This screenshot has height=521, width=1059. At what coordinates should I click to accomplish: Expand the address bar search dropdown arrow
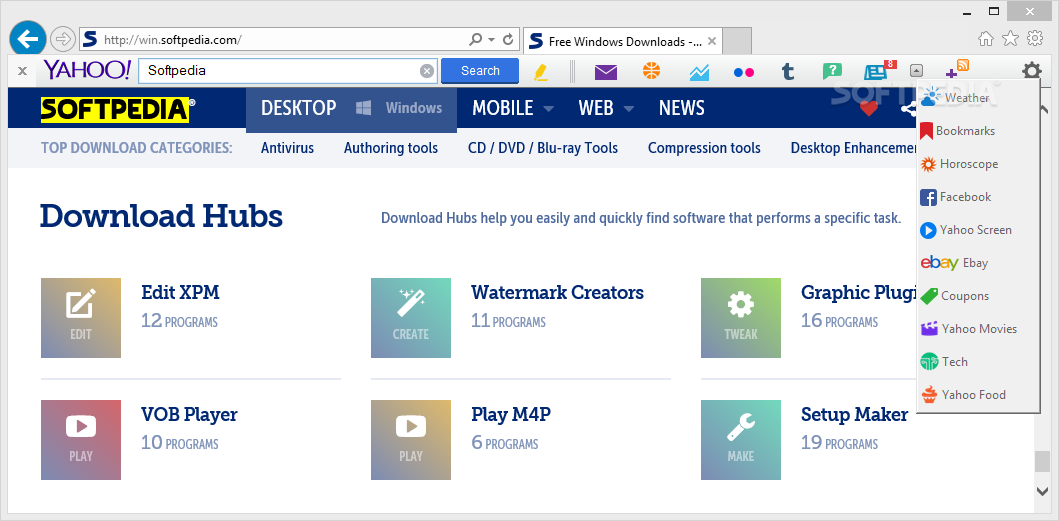[492, 40]
